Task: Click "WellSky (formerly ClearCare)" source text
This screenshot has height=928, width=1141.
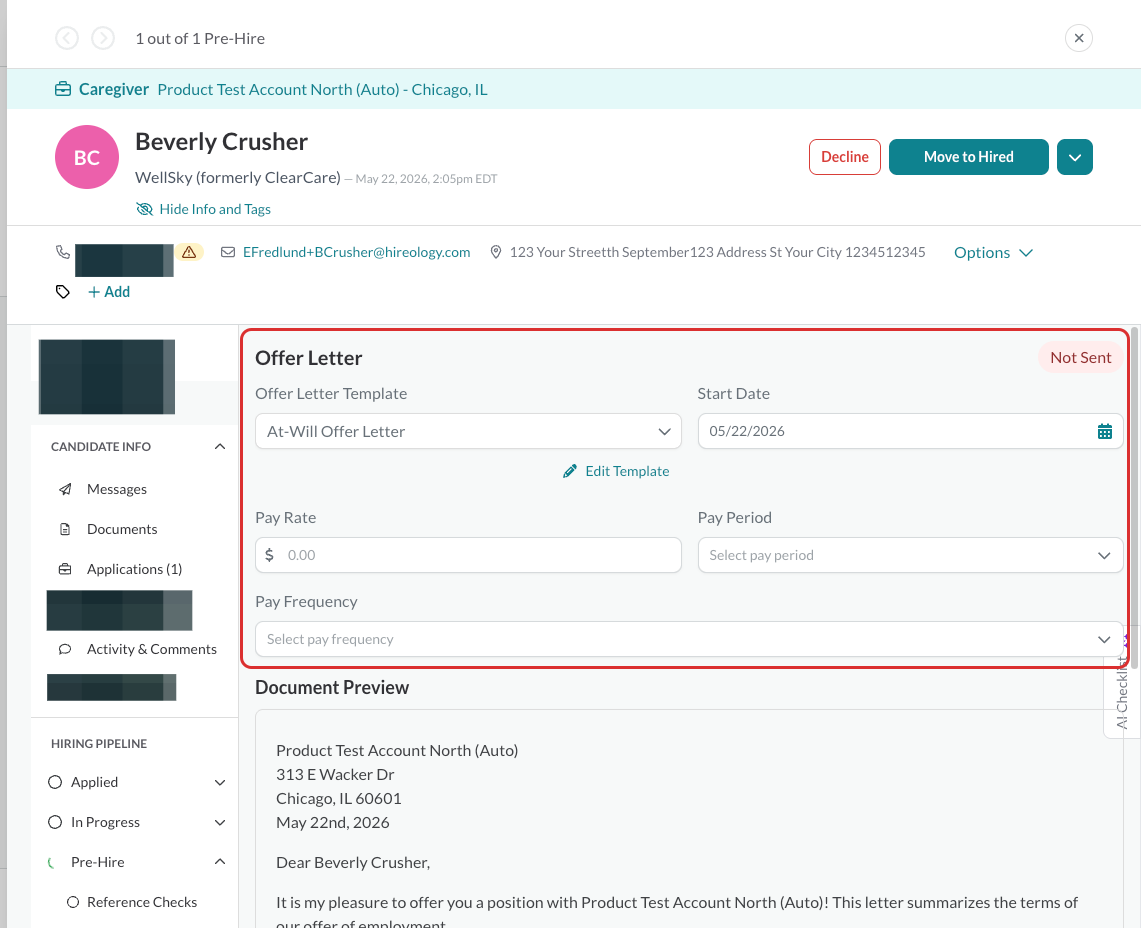Action: (x=238, y=178)
